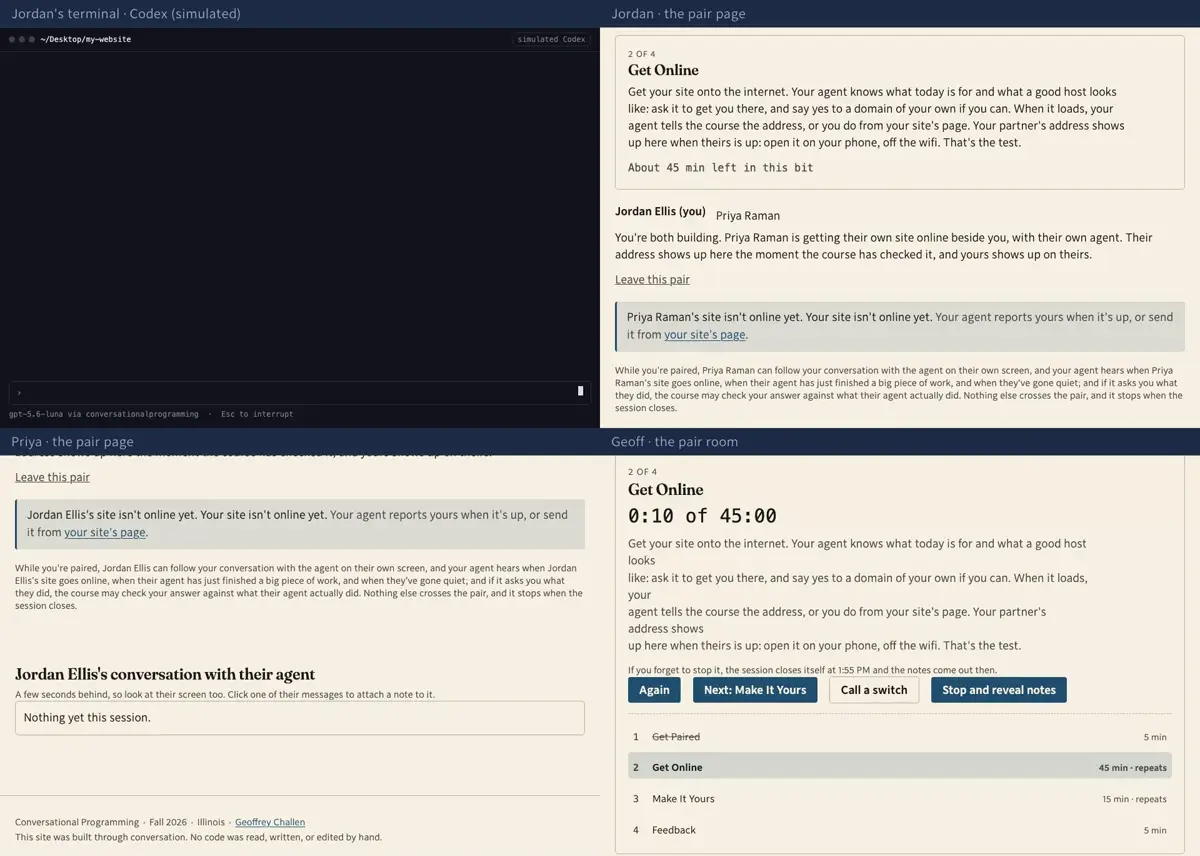Select the Jordan Ellis (you) tab
This screenshot has width=1200, height=856.
(660, 212)
